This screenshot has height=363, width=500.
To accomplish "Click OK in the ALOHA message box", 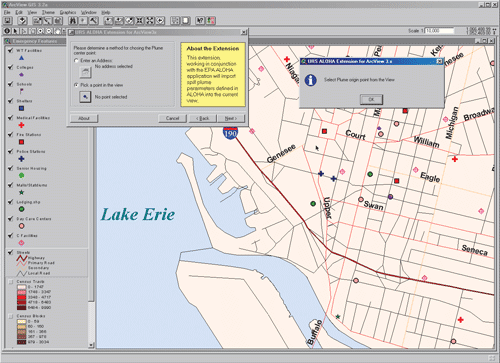I will pos(371,99).
